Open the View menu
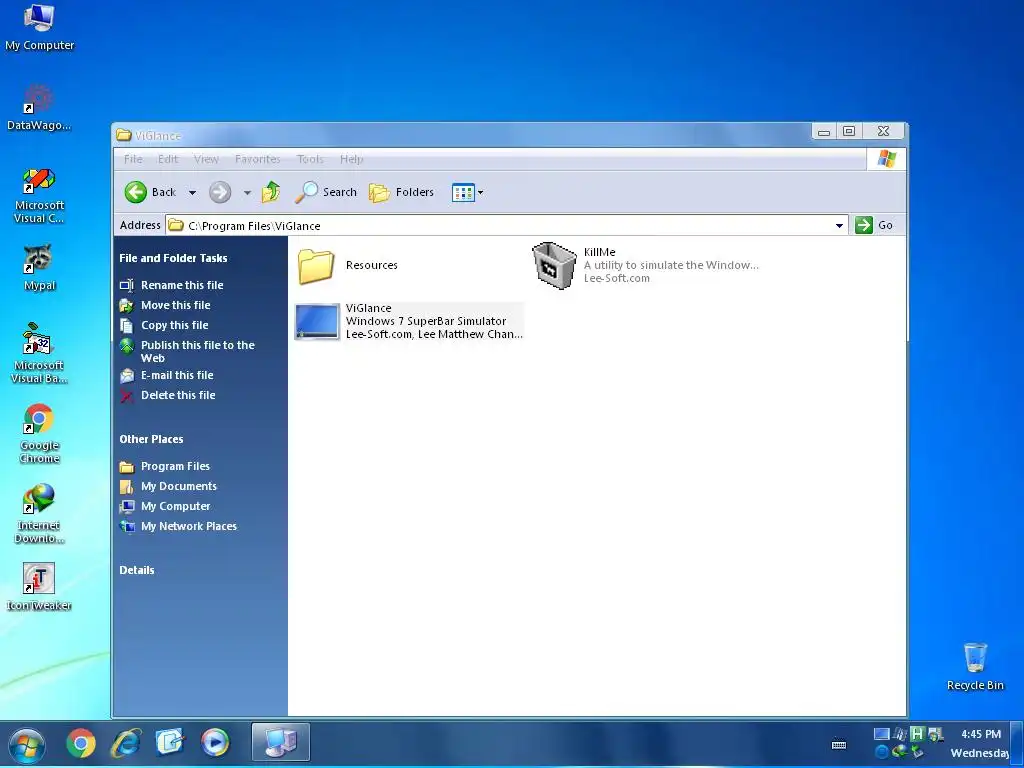 click(x=206, y=159)
